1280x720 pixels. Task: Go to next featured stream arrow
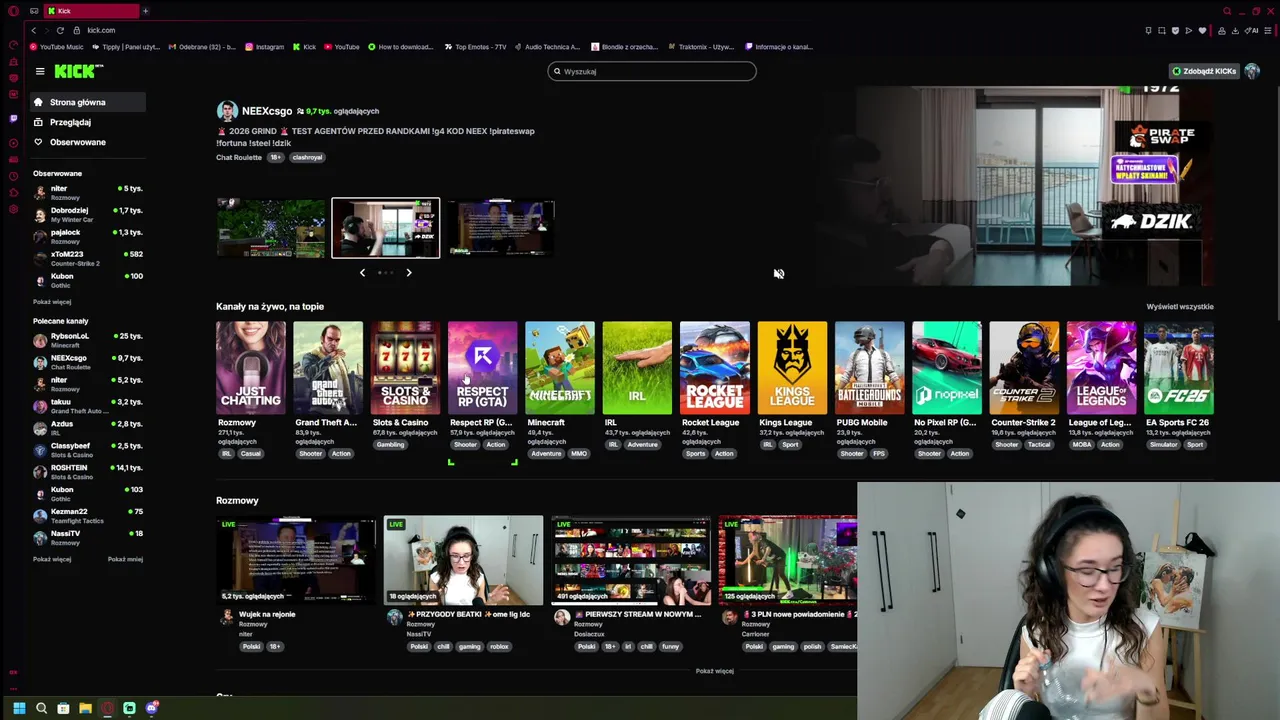coord(408,272)
